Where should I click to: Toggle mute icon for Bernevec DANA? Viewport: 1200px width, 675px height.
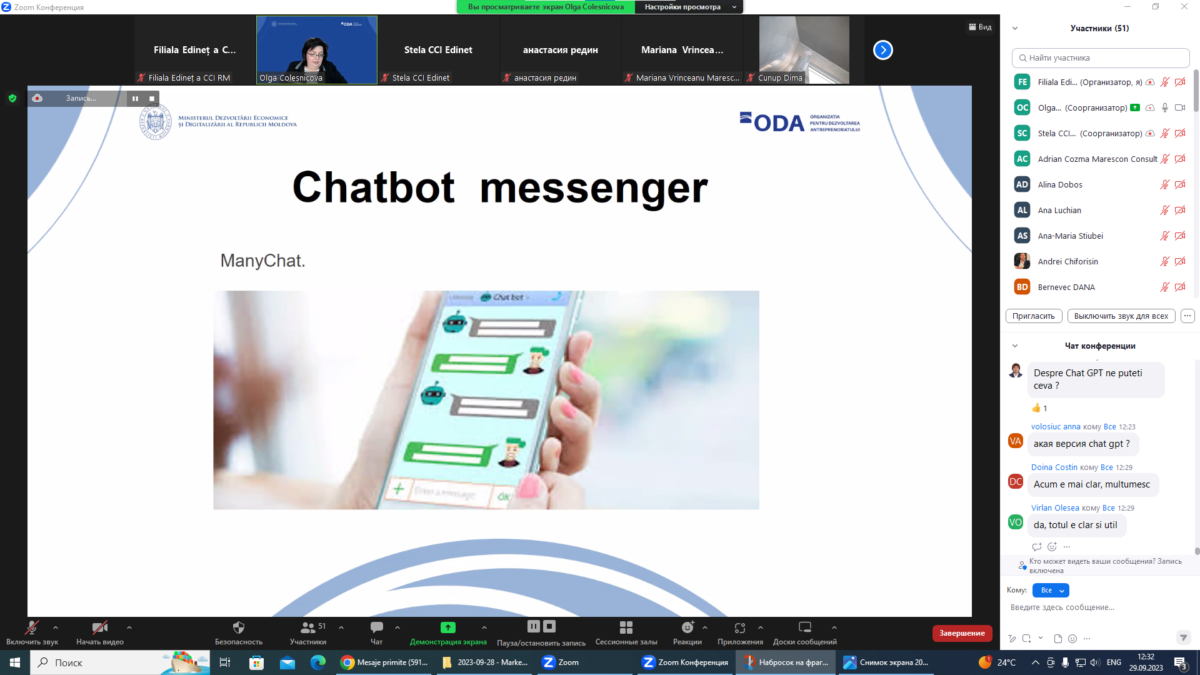point(1165,287)
